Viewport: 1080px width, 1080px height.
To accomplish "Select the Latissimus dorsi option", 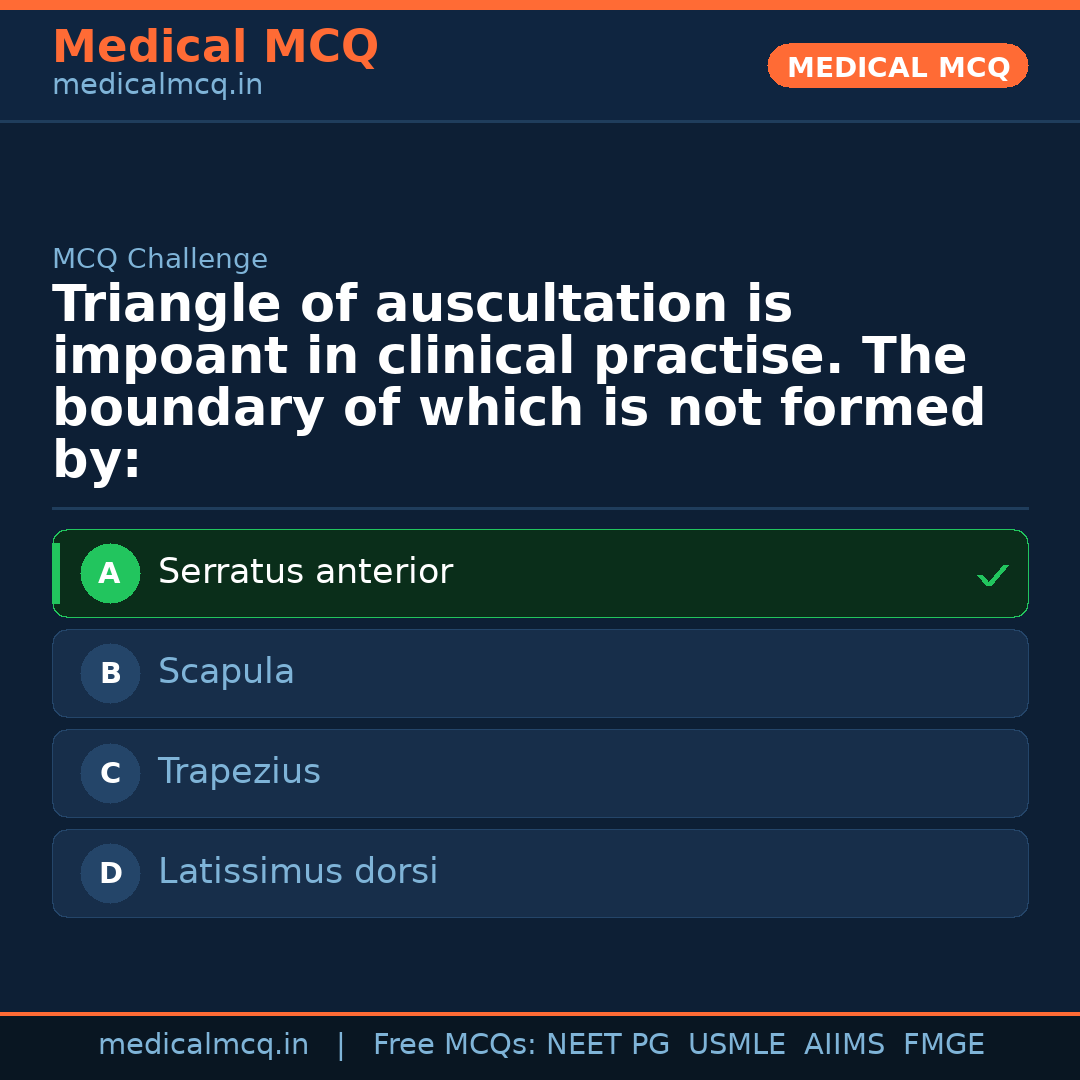I will [298, 872].
